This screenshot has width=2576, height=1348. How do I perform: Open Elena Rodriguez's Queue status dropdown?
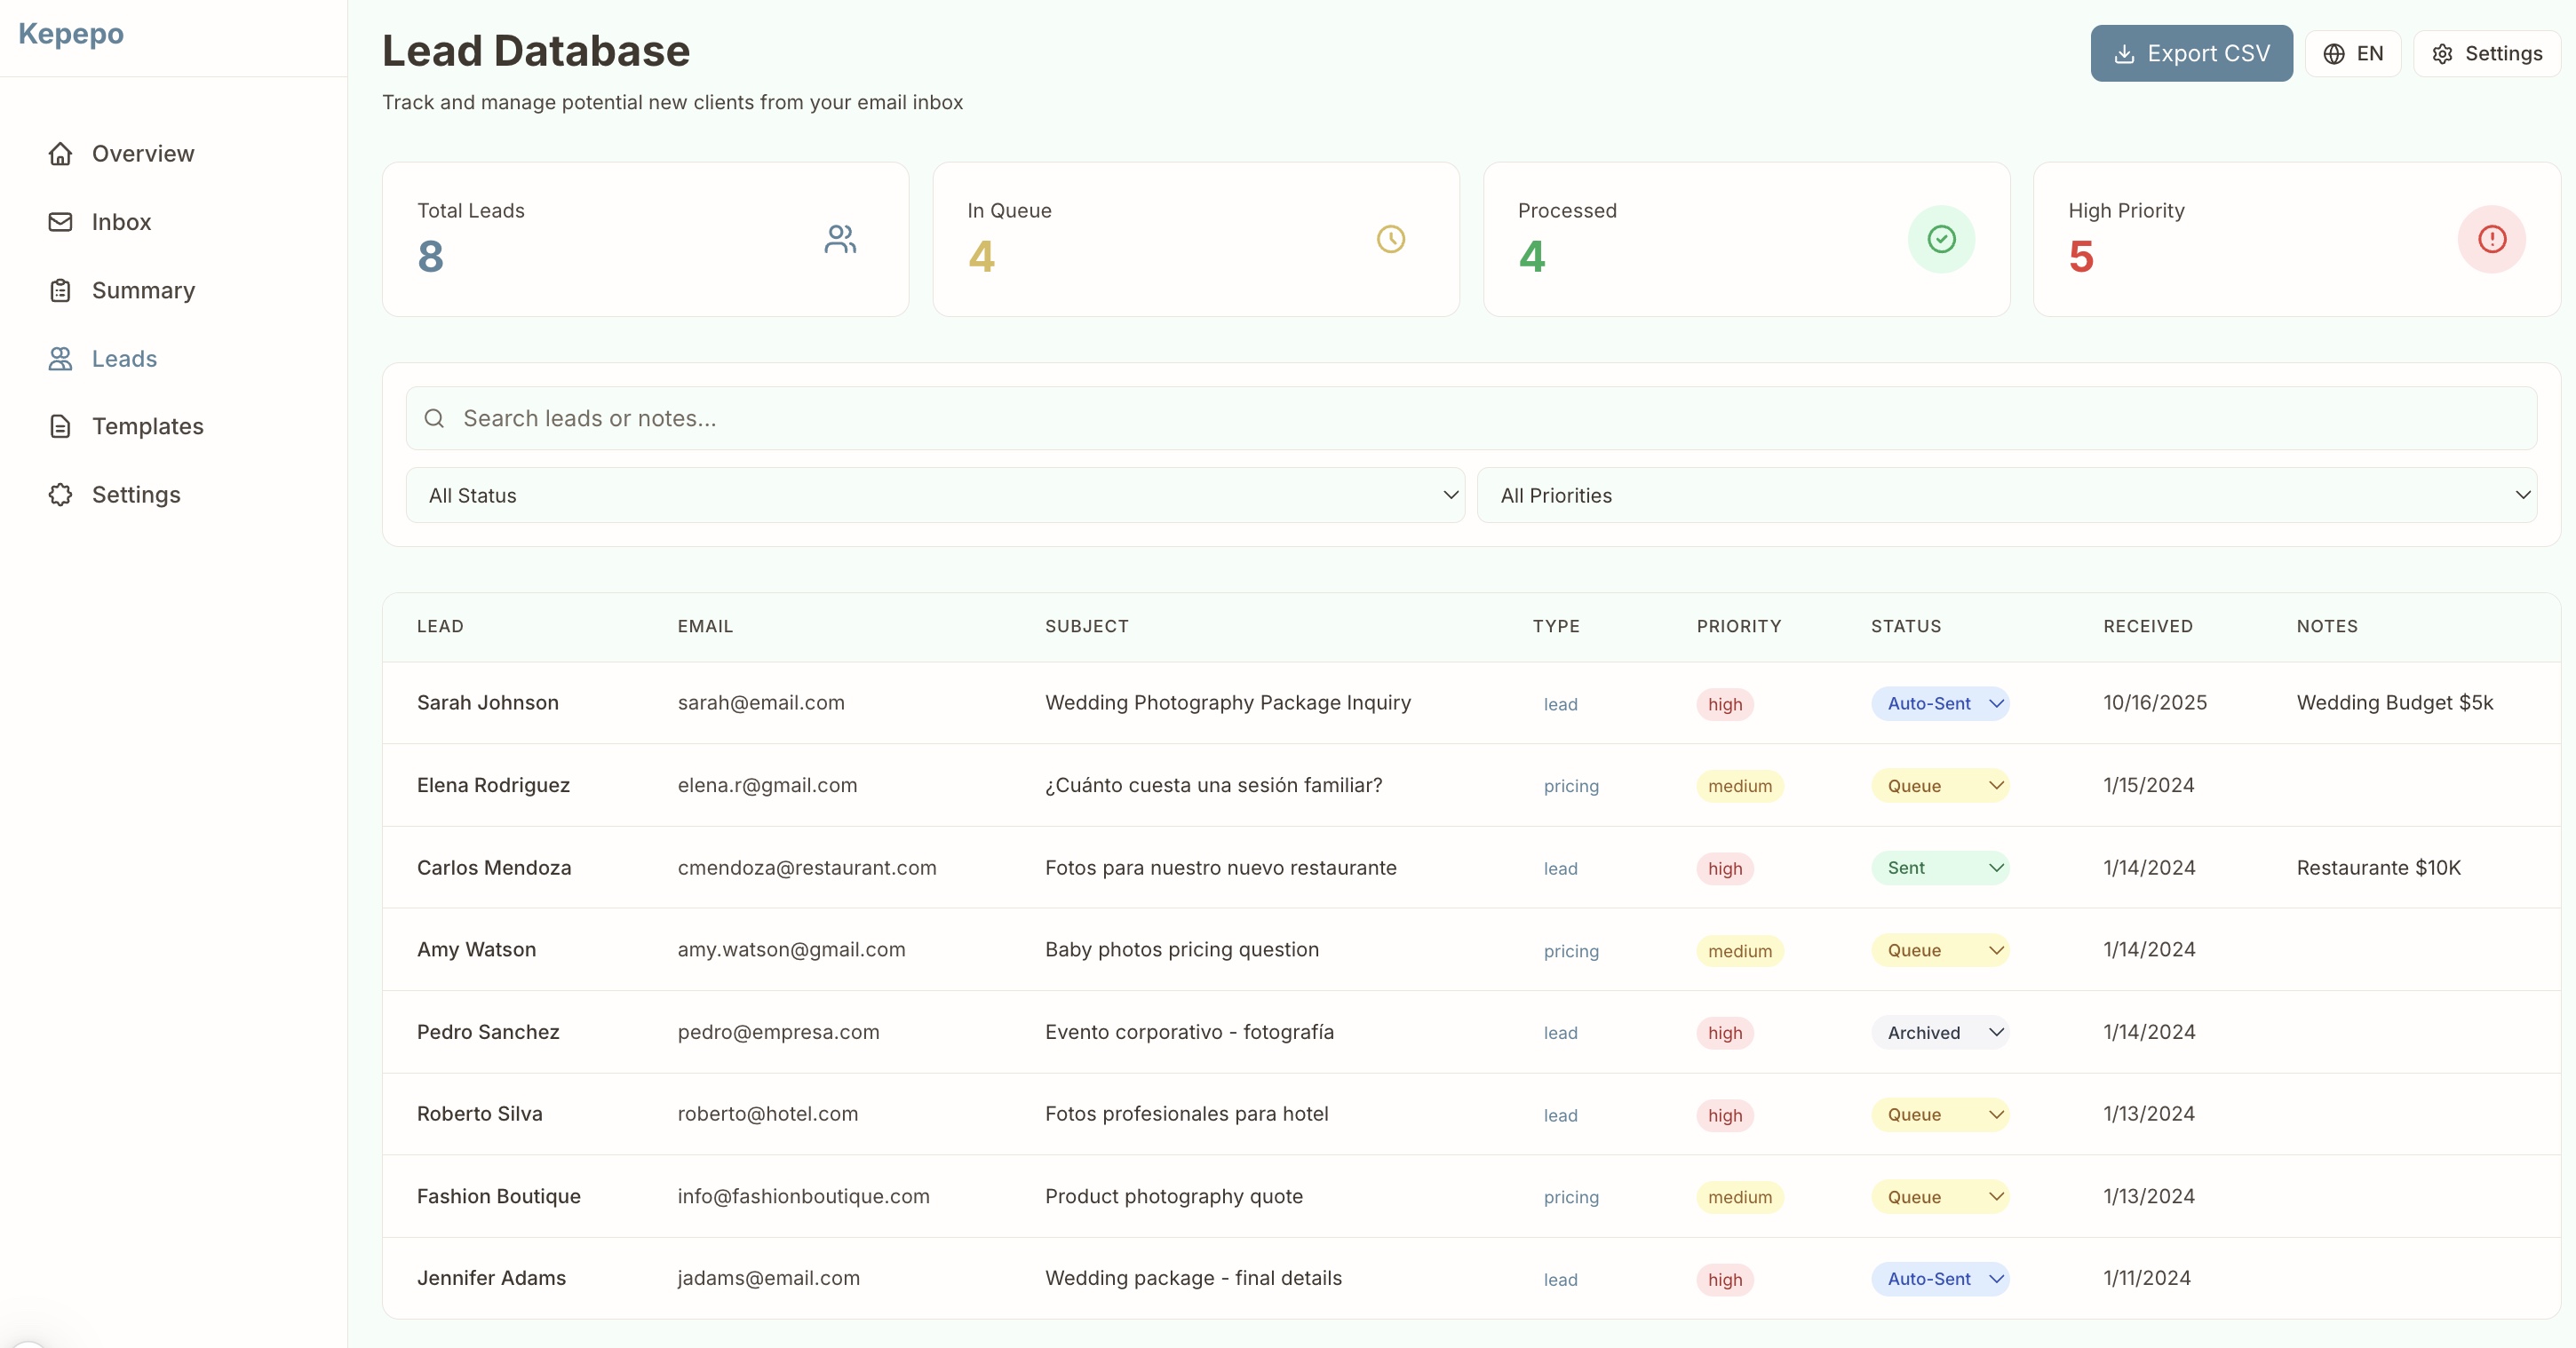(x=1939, y=786)
